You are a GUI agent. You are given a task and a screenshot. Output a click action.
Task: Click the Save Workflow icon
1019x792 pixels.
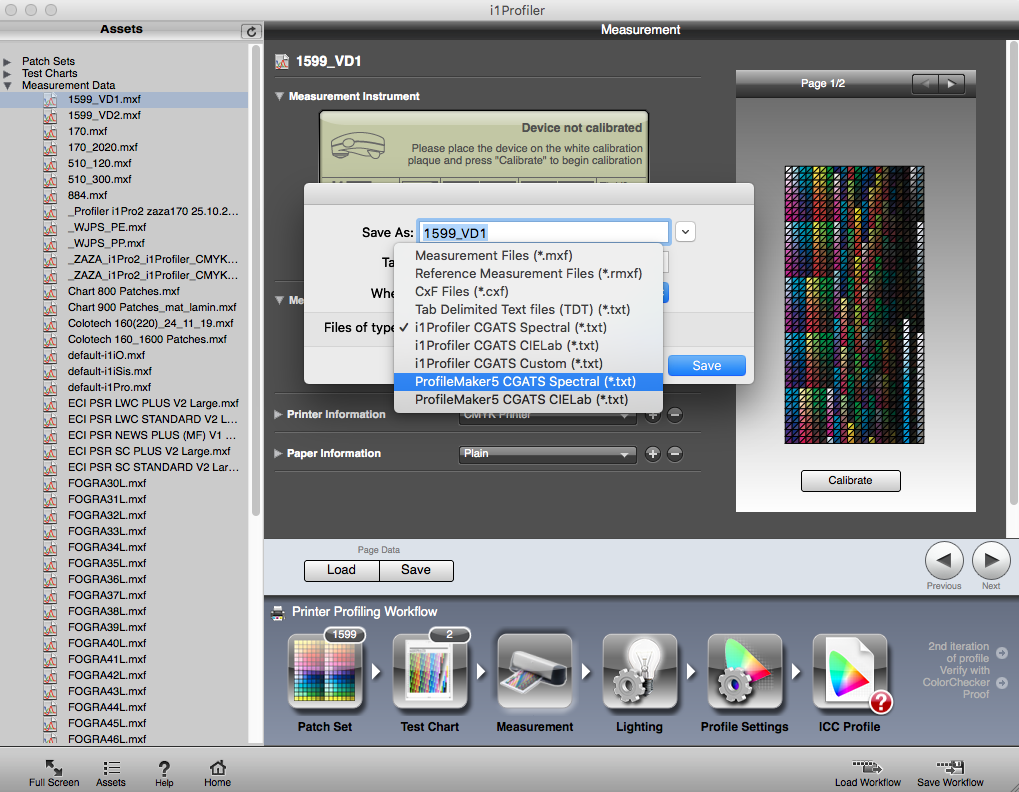click(x=950, y=767)
